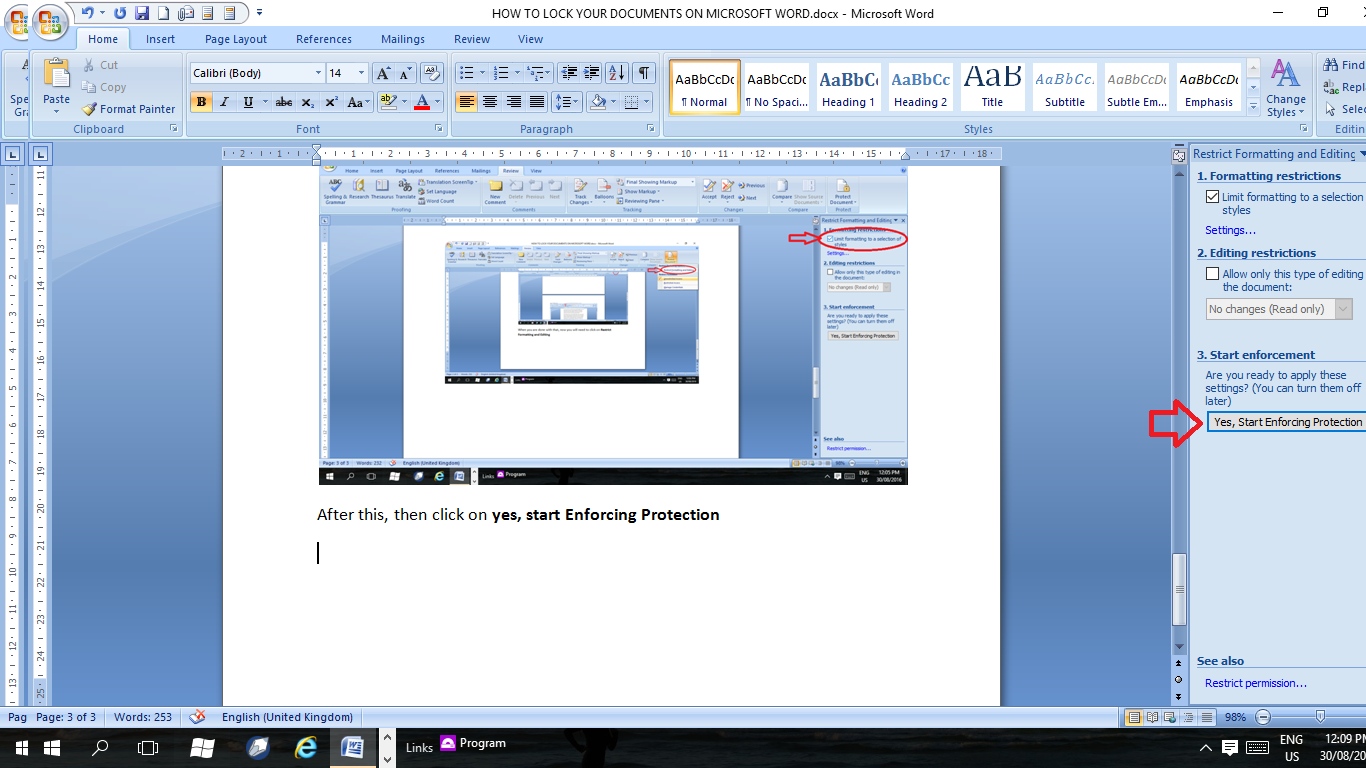1366x768 pixels.
Task: Open formatting restrictions Settings link
Action: 1230,230
